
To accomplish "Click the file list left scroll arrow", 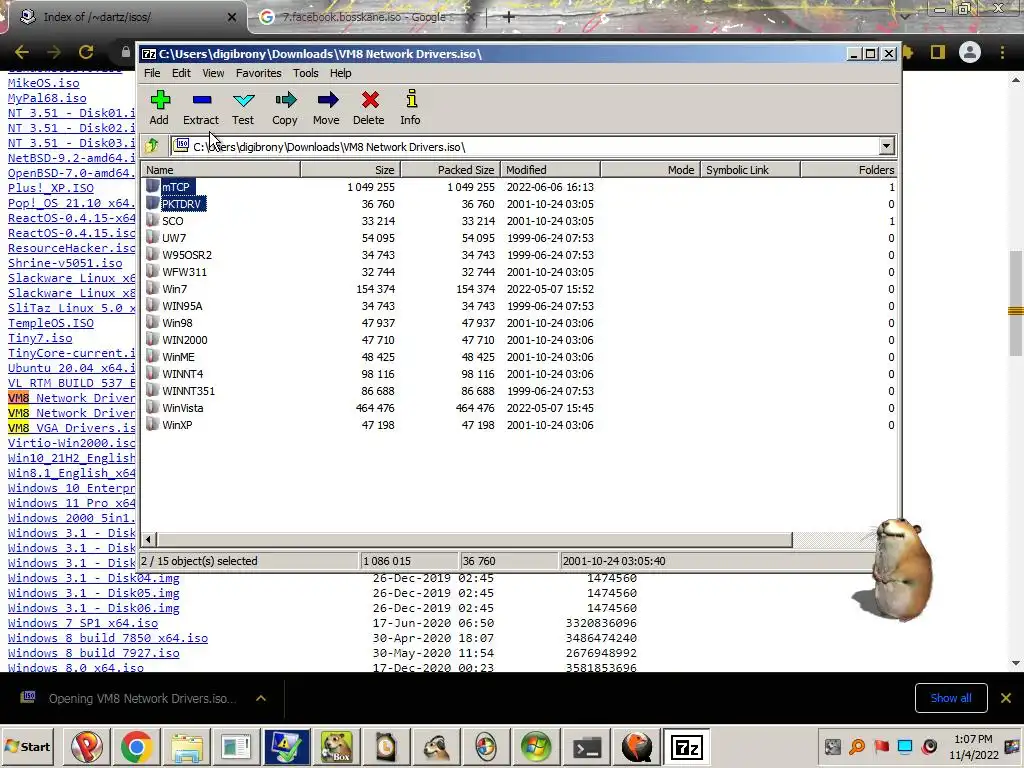I will [x=149, y=539].
